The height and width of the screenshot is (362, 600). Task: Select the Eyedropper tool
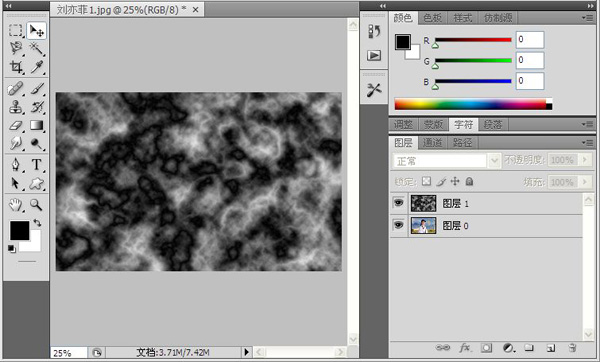tap(37, 67)
